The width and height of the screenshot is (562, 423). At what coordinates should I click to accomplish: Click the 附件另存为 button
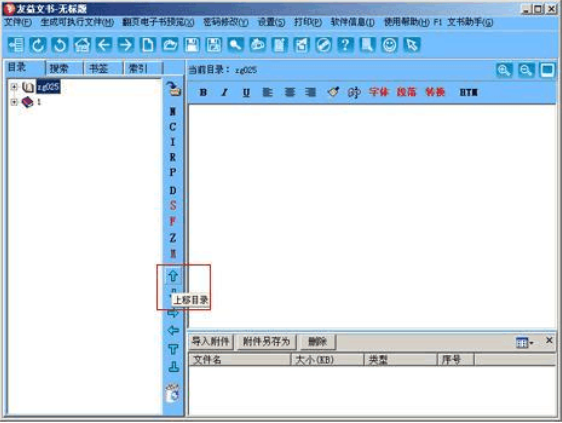coord(266,341)
